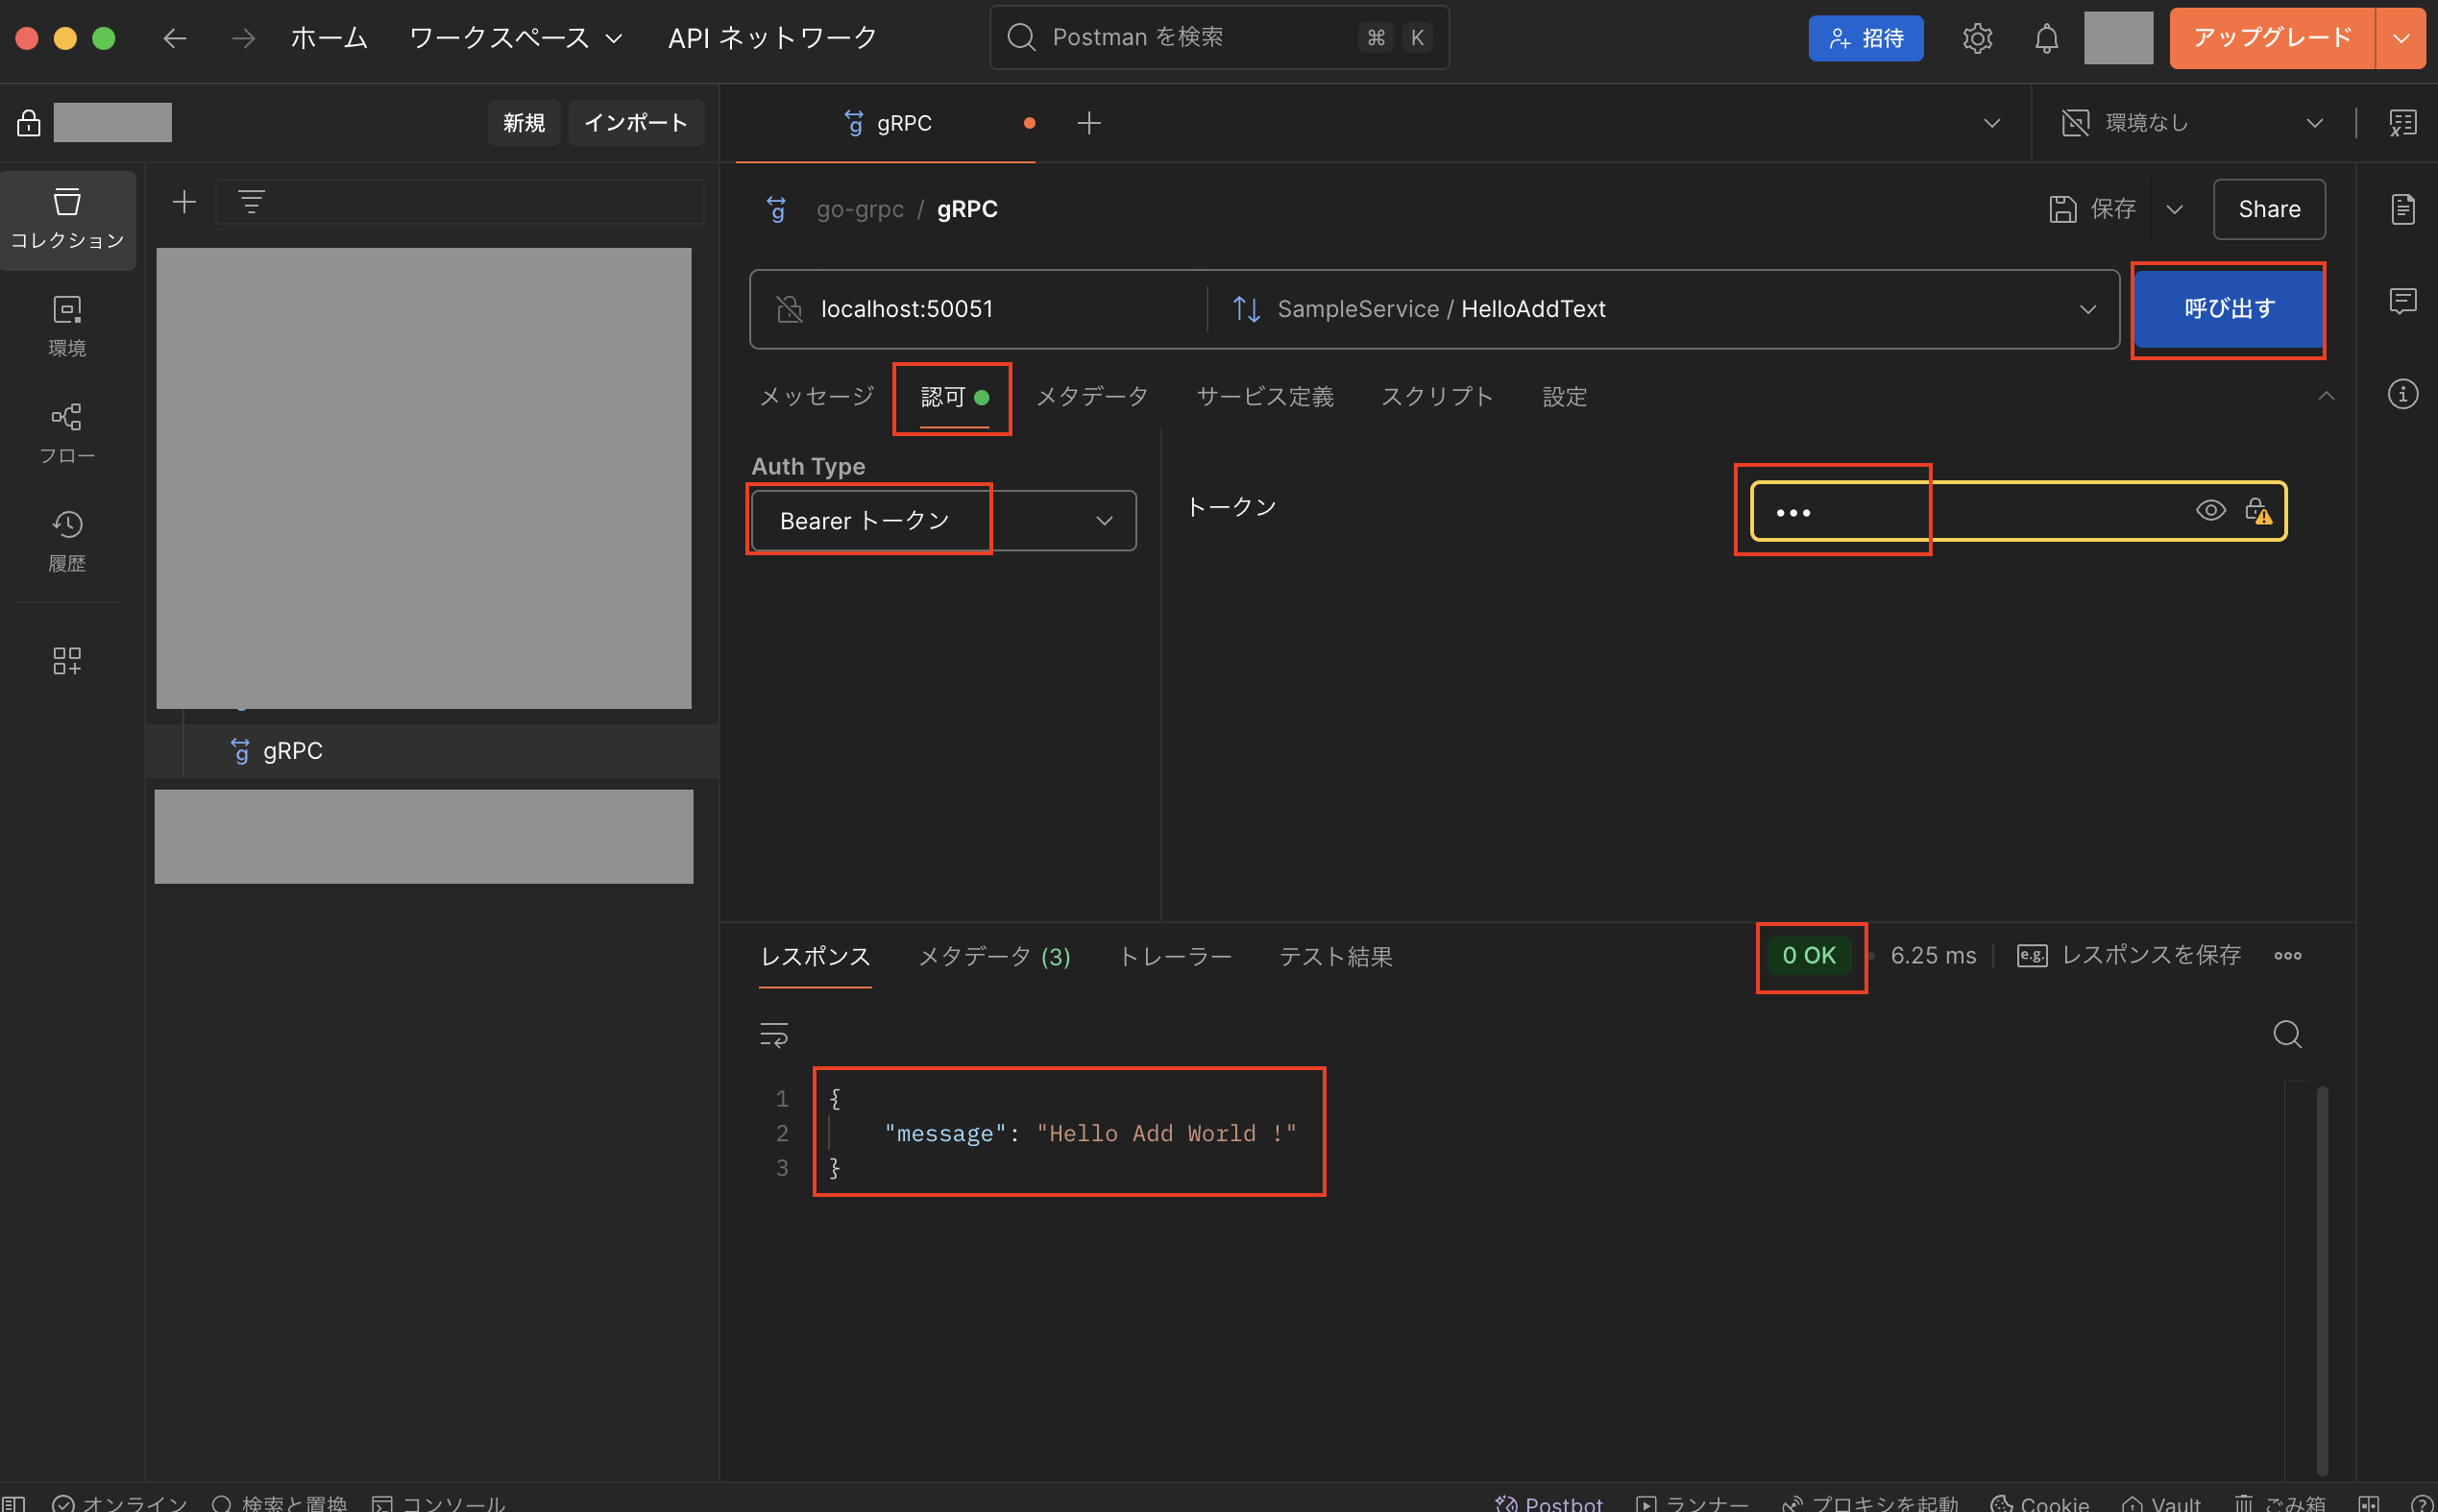Switch to response メタデータ (3) tab
Screen dimensions: 2438x1512
(x=994, y=956)
